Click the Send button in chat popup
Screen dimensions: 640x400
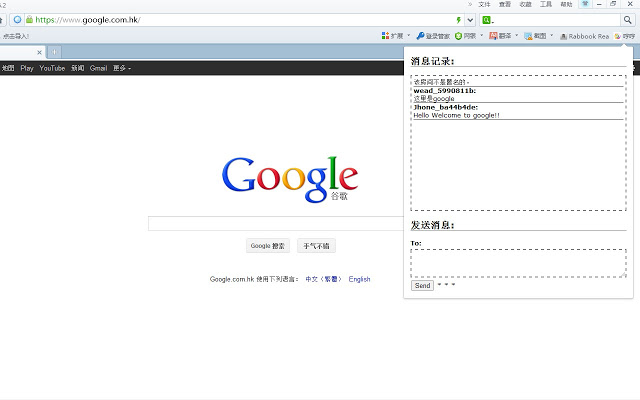point(422,285)
